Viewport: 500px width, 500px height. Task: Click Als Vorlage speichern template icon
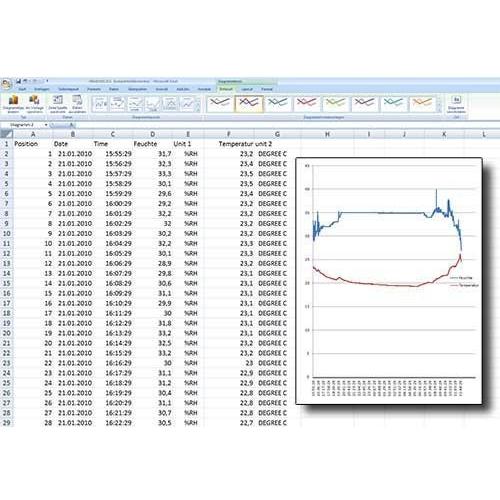[x=35, y=104]
